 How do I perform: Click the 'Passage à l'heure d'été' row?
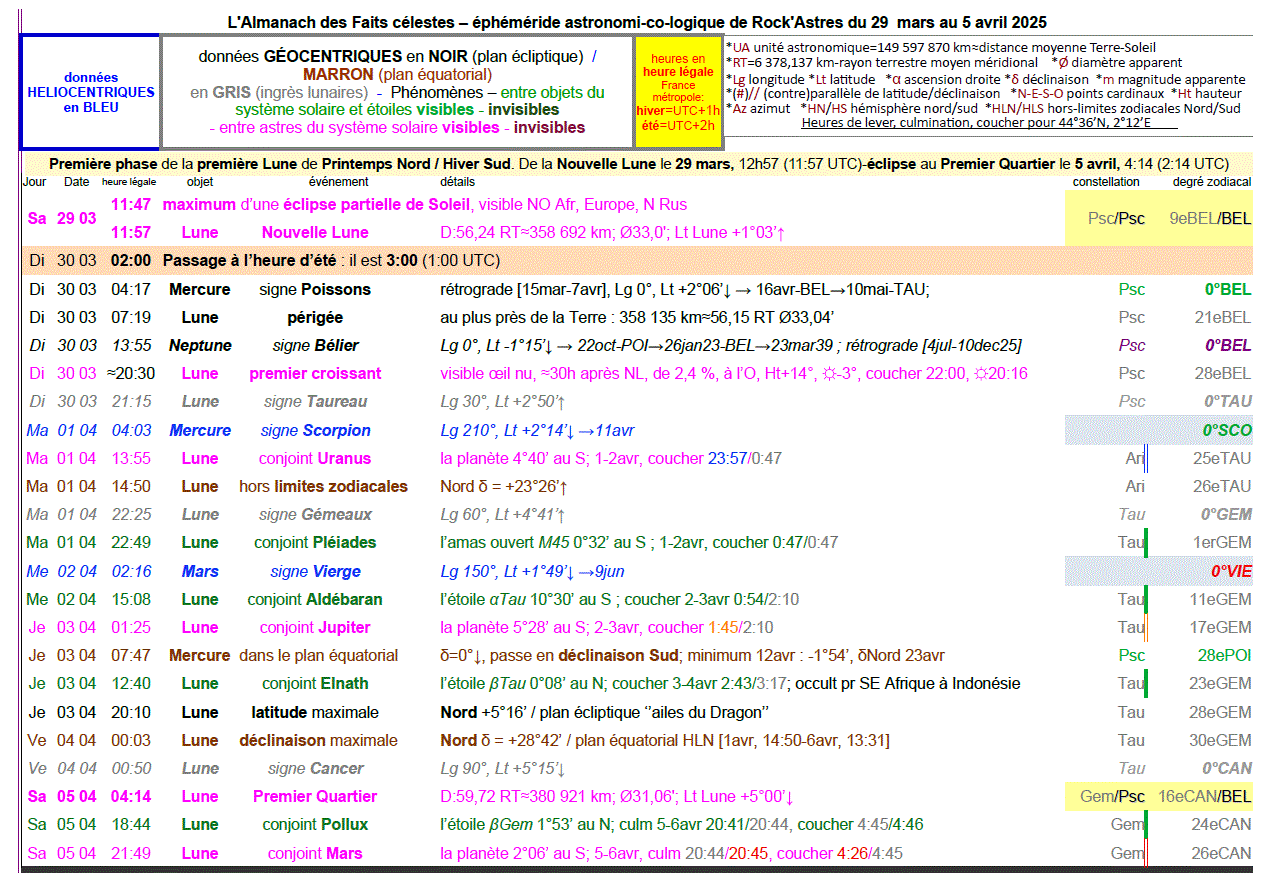click(x=636, y=261)
